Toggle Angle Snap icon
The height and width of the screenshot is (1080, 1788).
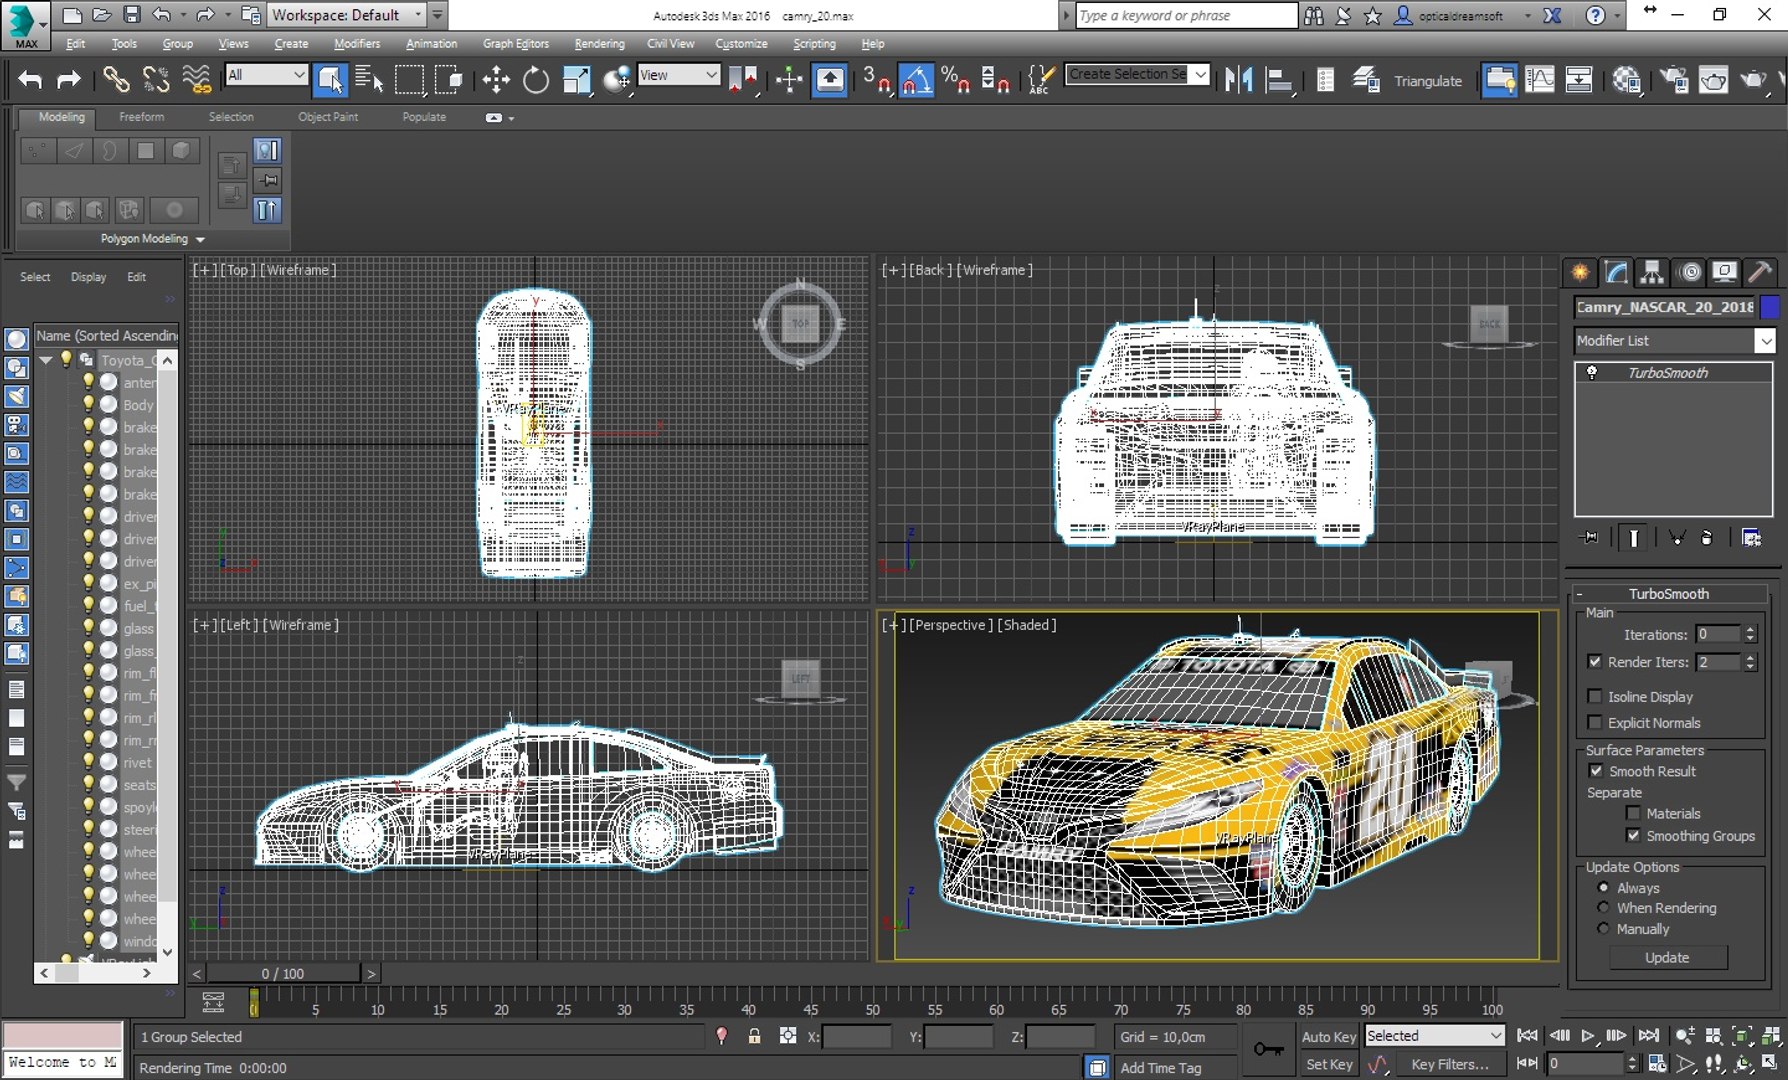[916, 80]
